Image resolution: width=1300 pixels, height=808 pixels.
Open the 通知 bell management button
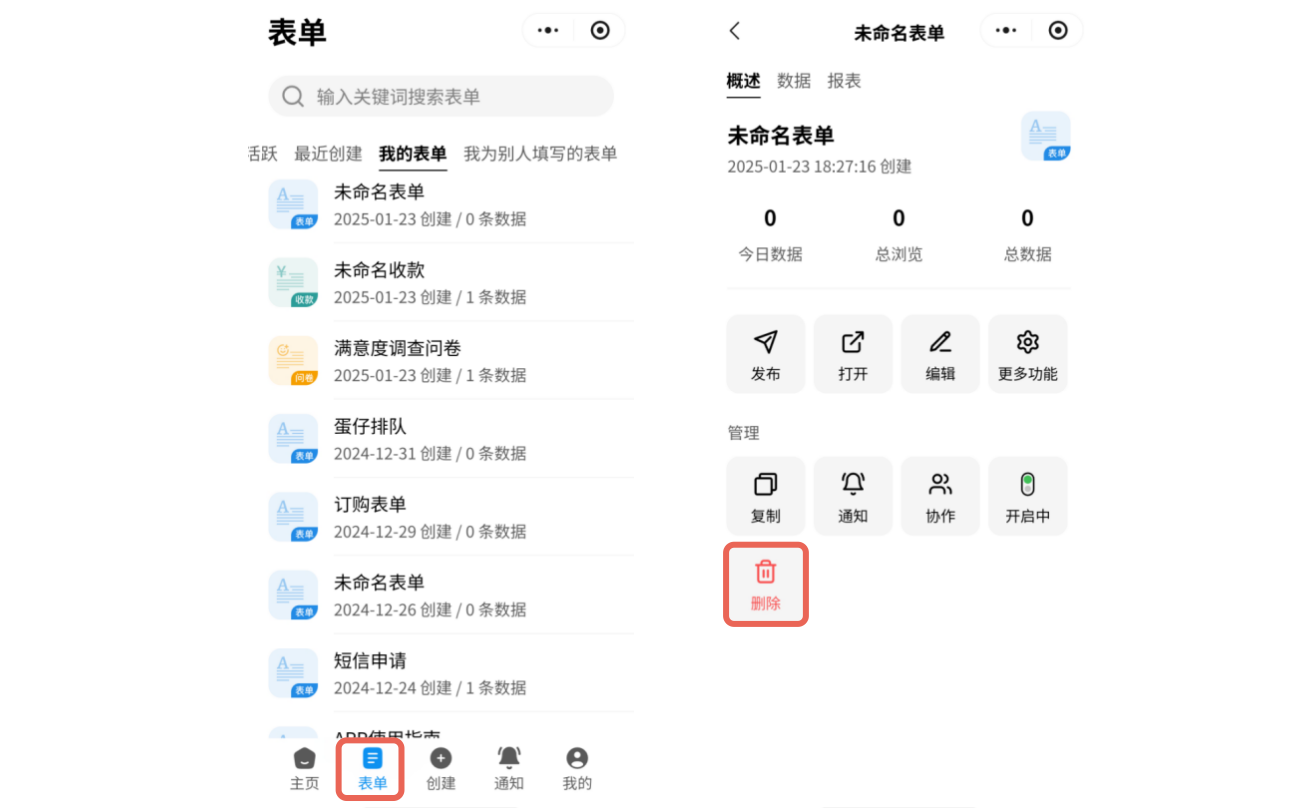[853, 496]
